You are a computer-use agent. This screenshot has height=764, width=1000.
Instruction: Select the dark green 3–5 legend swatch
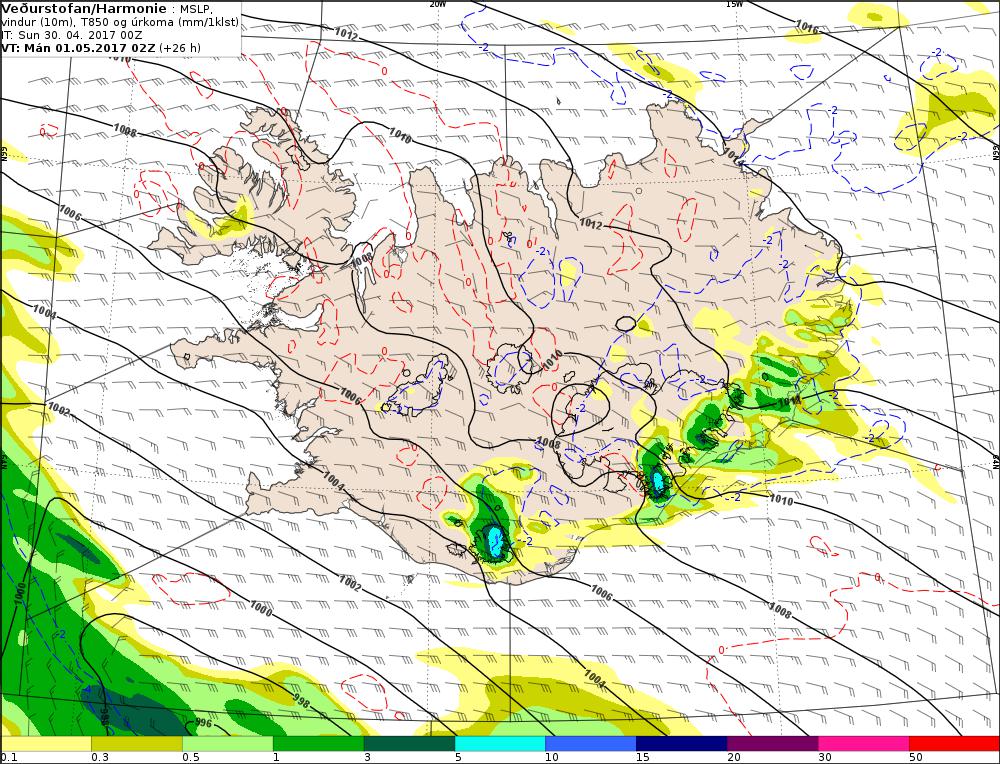[409, 744]
